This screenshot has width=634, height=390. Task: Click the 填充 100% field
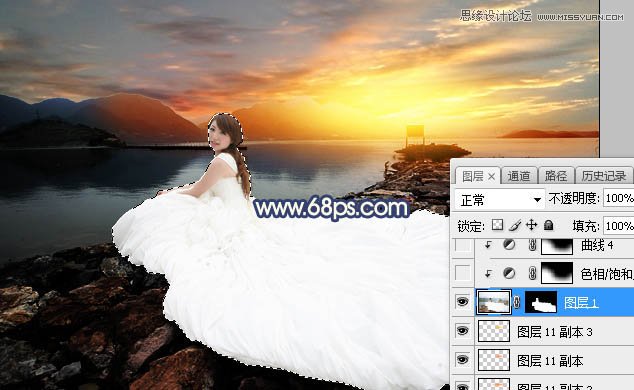click(619, 226)
